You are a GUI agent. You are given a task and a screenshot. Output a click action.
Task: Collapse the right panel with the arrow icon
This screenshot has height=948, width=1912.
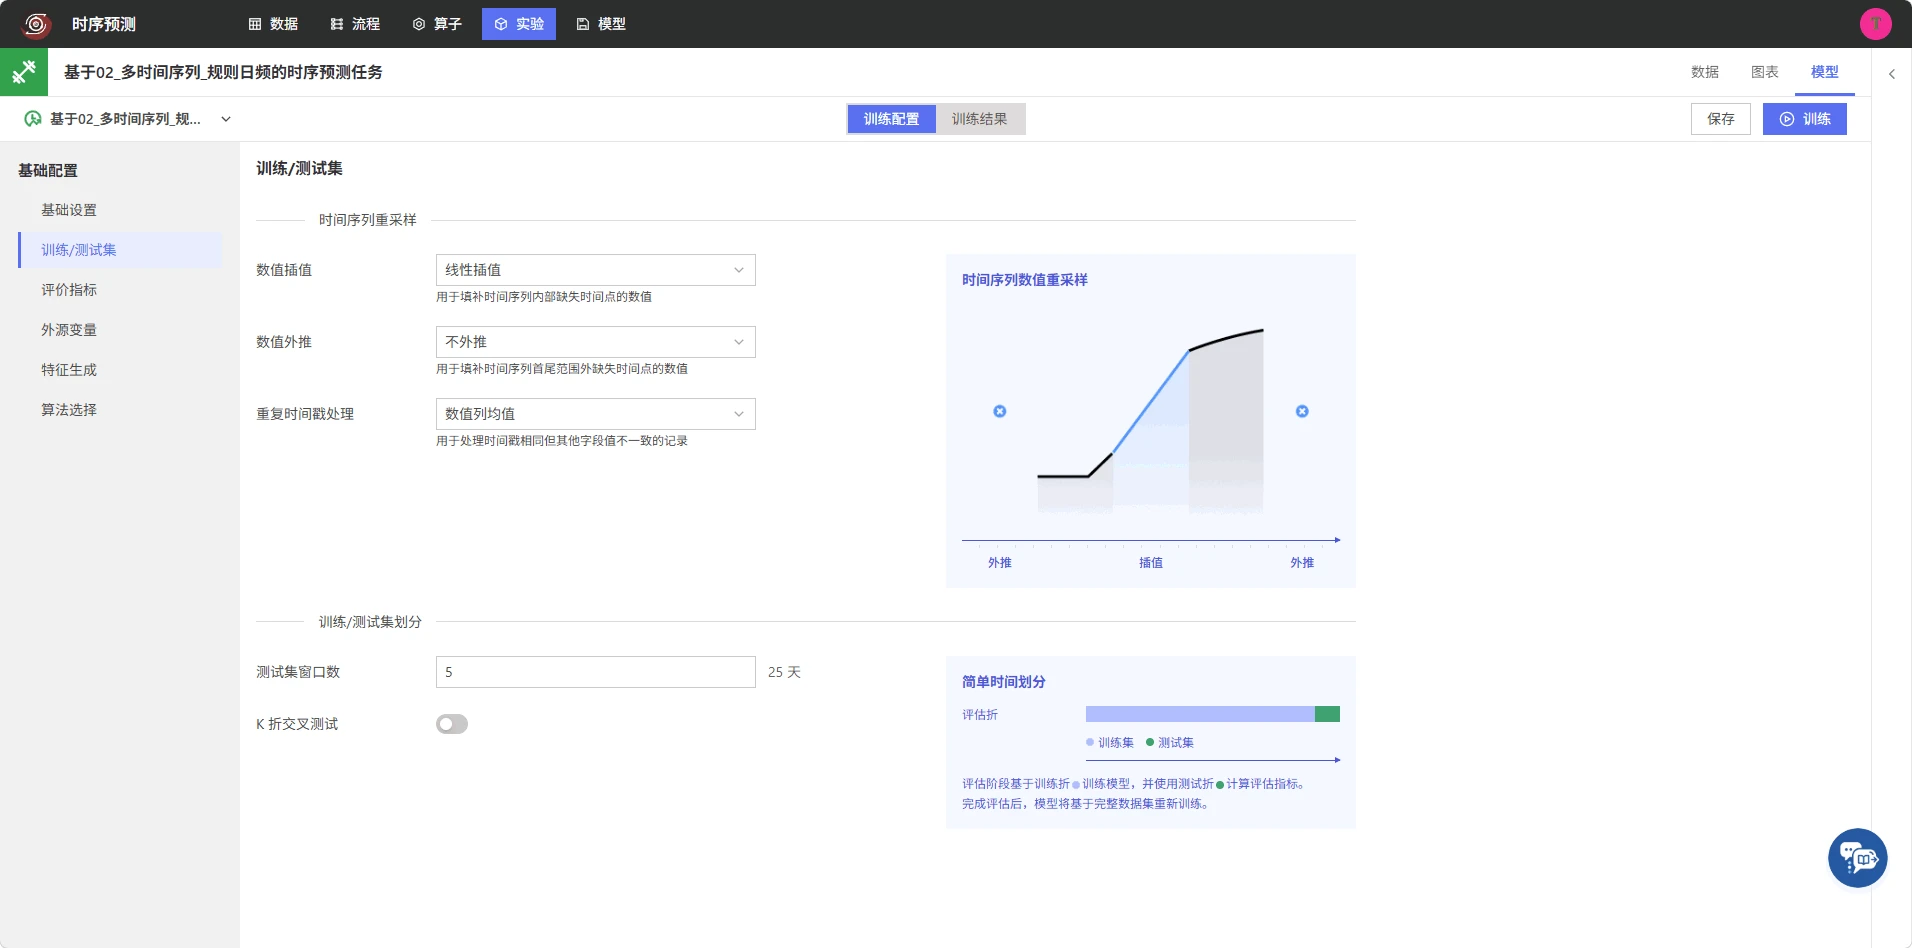pos(1891,74)
